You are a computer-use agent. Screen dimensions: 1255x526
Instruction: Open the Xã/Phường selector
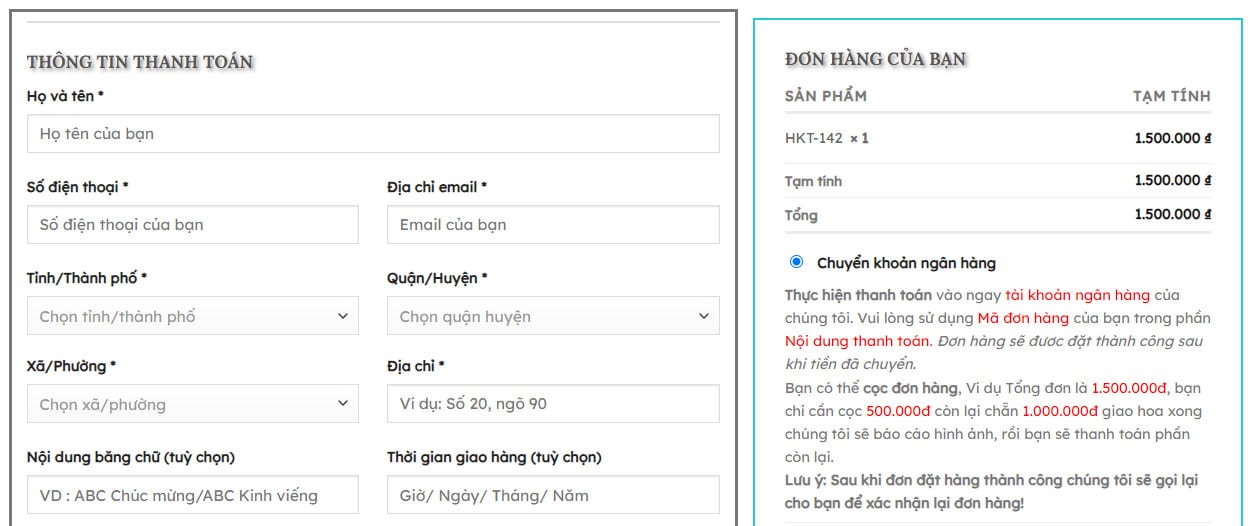point(192,404)
